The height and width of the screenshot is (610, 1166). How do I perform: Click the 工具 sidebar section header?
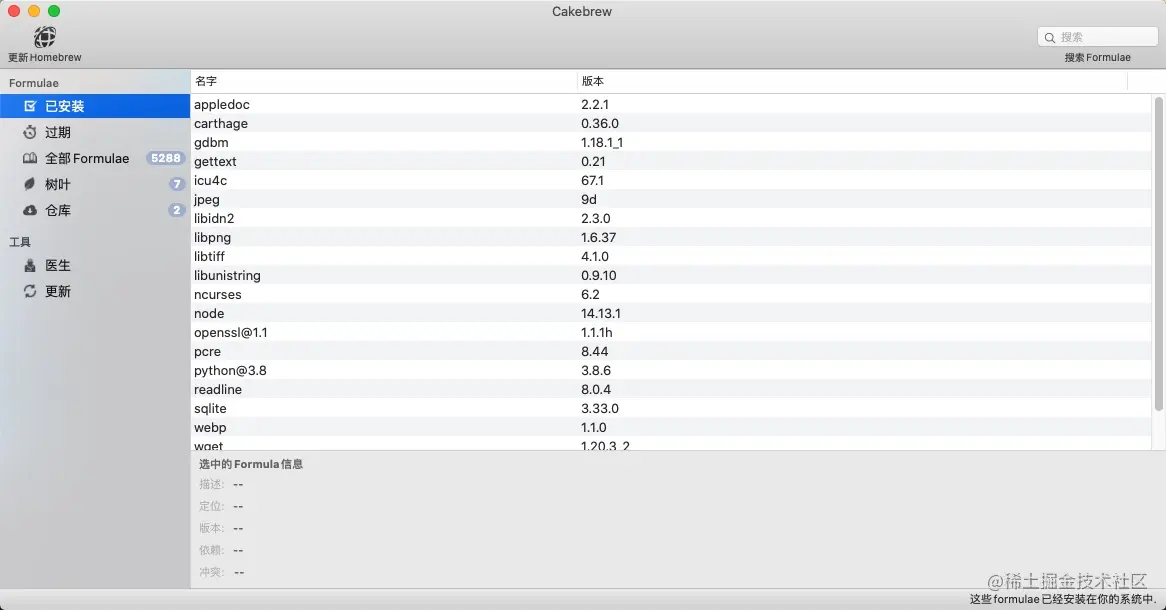[20, 242]
